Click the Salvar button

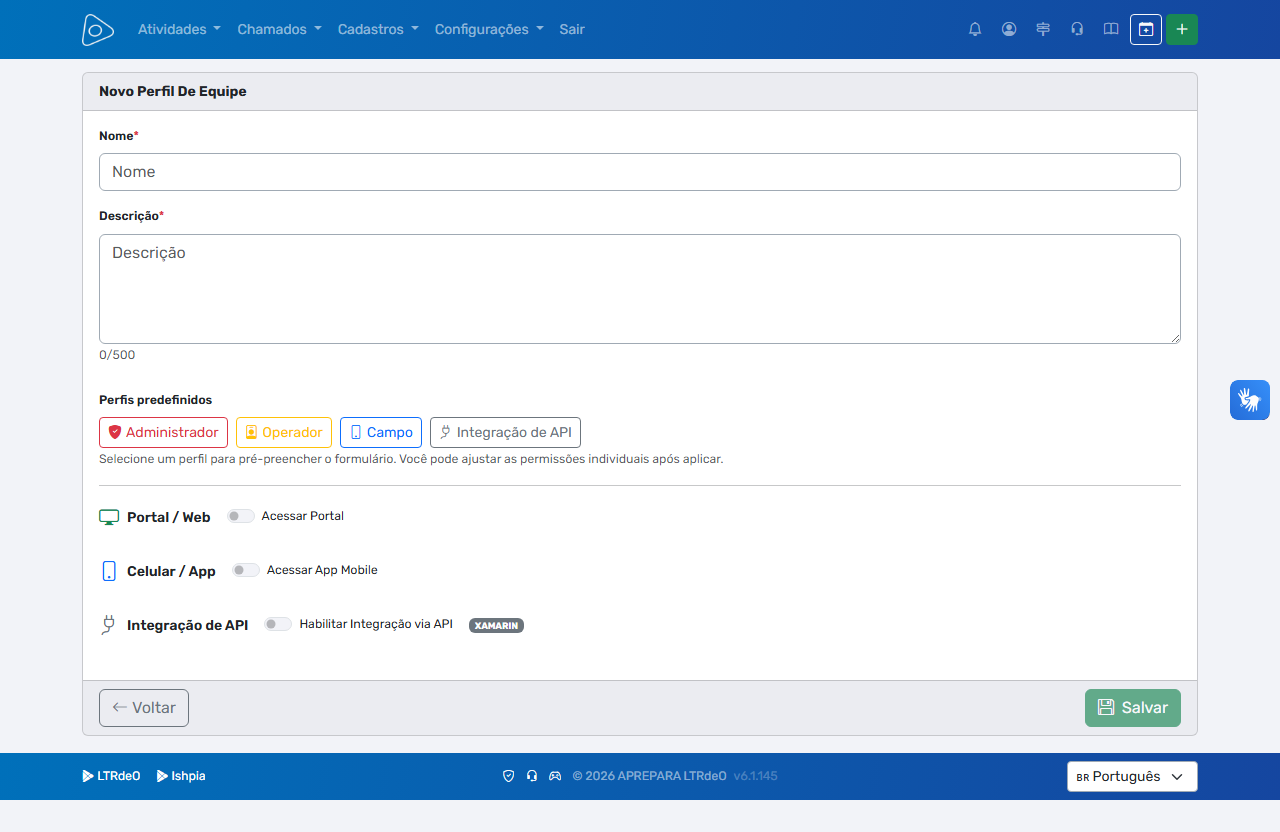(1133, 708)
